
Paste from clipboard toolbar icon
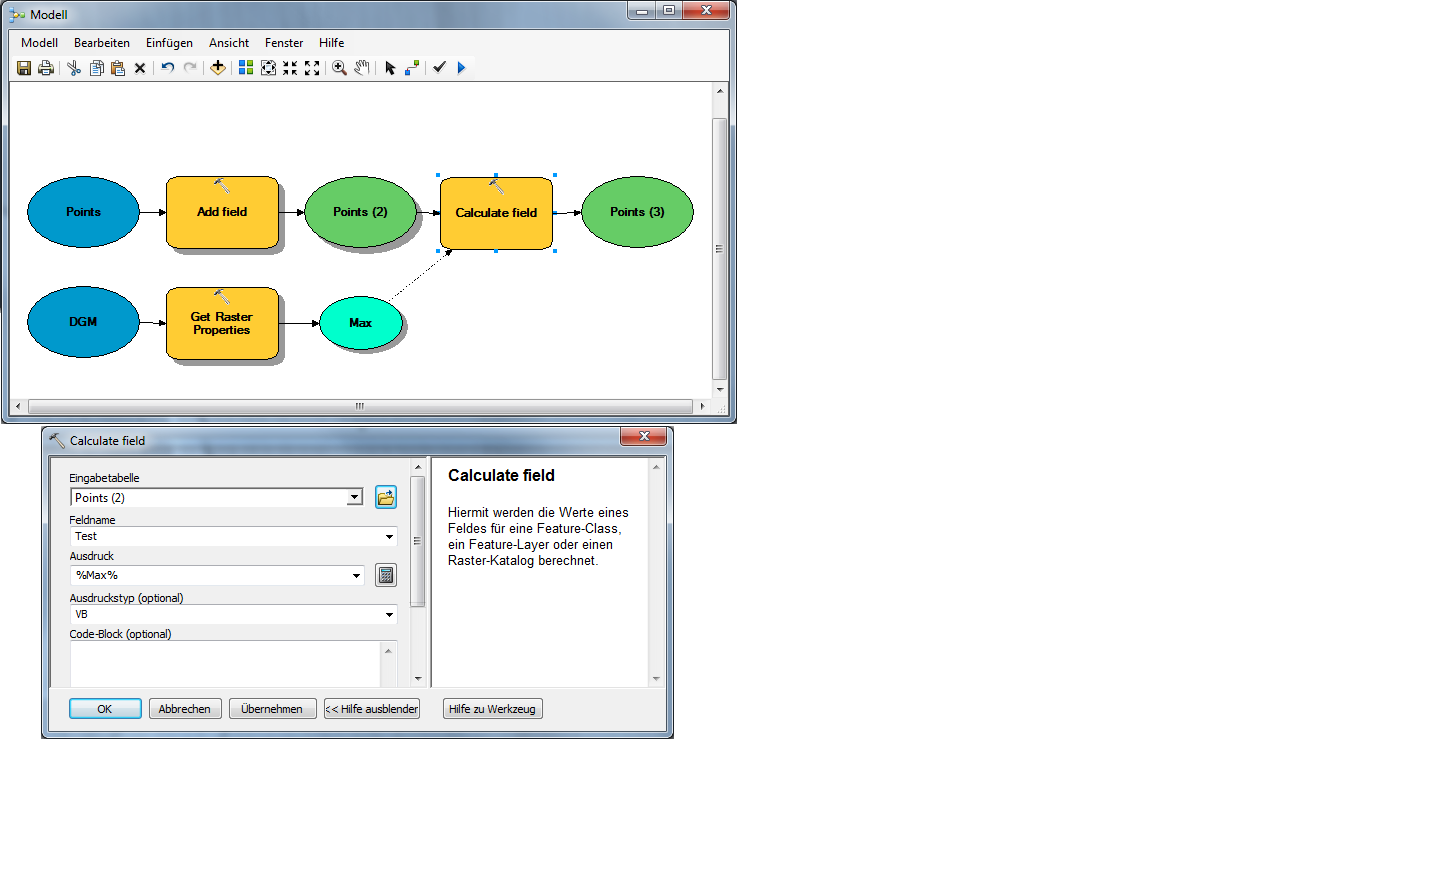point(118,68)
